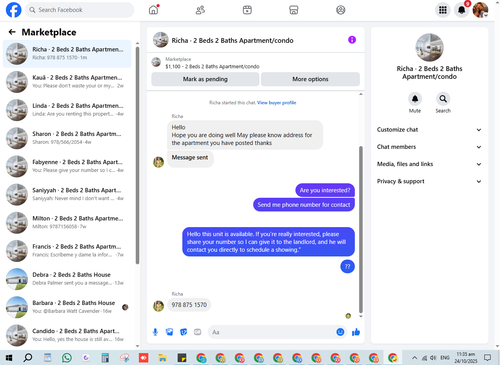Viewport: 500px width, 365px height.
Task: Go back using the Marketplace arrow
Action: [x=12, y=32]
